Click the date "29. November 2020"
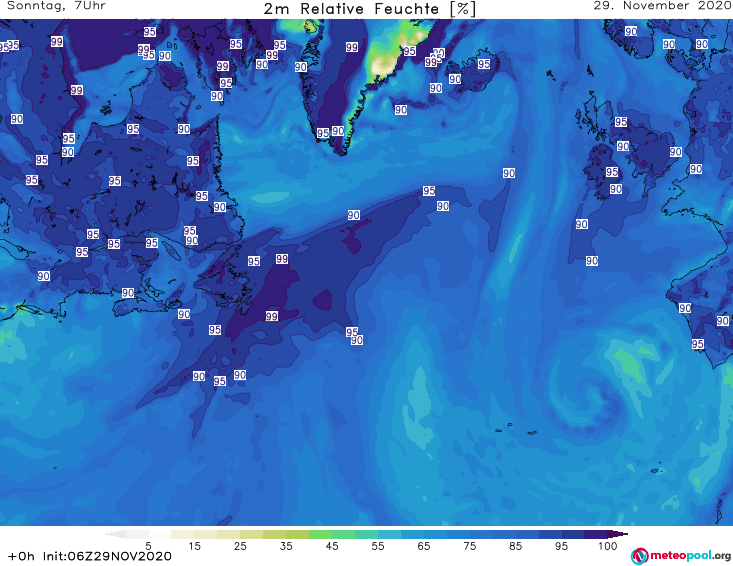Viewport: 733px width, 566px height. (x=662, y=6)
